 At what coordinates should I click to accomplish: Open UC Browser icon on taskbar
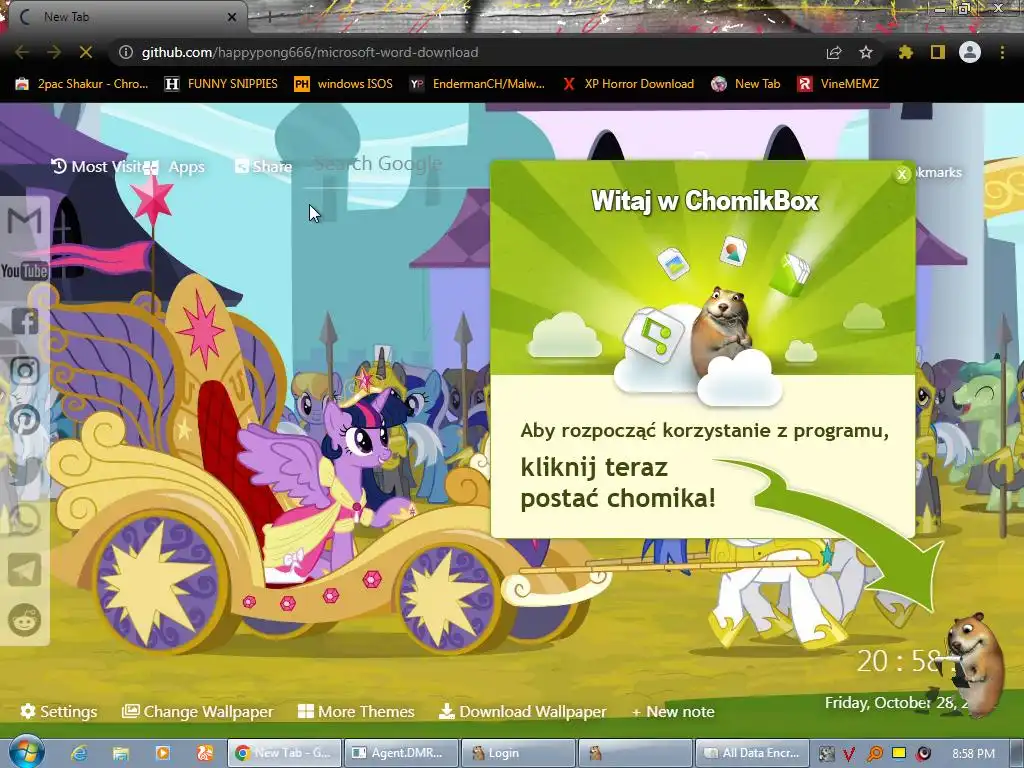pyautogui.click(x=204, y=753)
